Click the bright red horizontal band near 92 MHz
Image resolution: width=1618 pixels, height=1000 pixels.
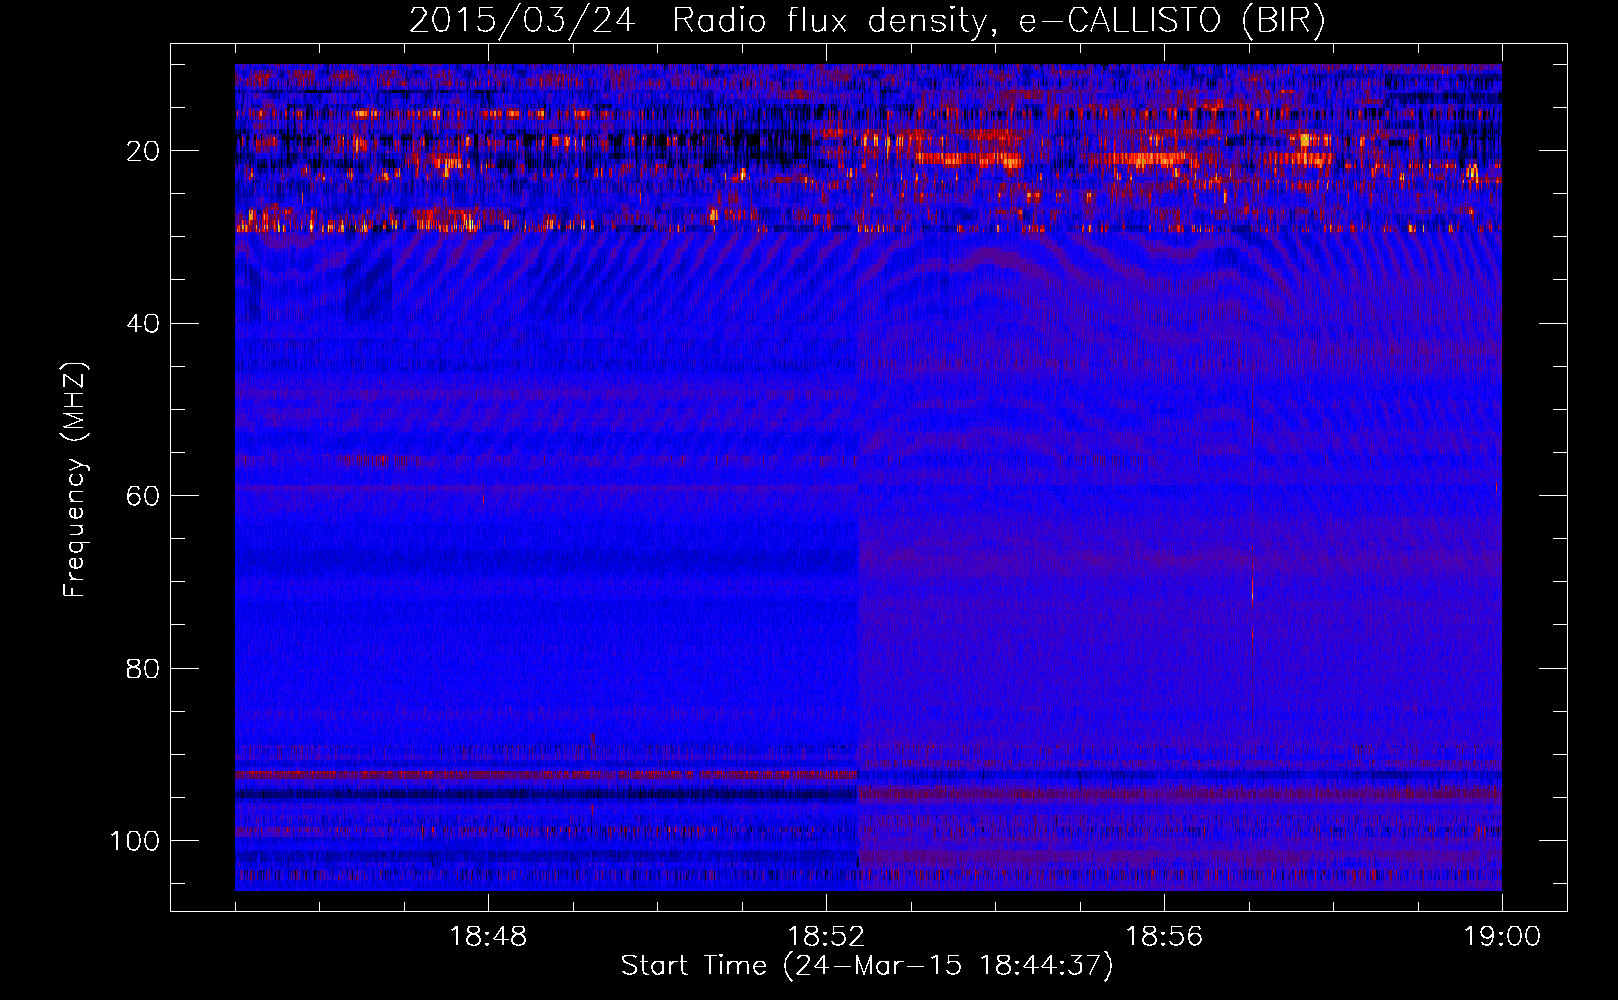click(547, 774)
